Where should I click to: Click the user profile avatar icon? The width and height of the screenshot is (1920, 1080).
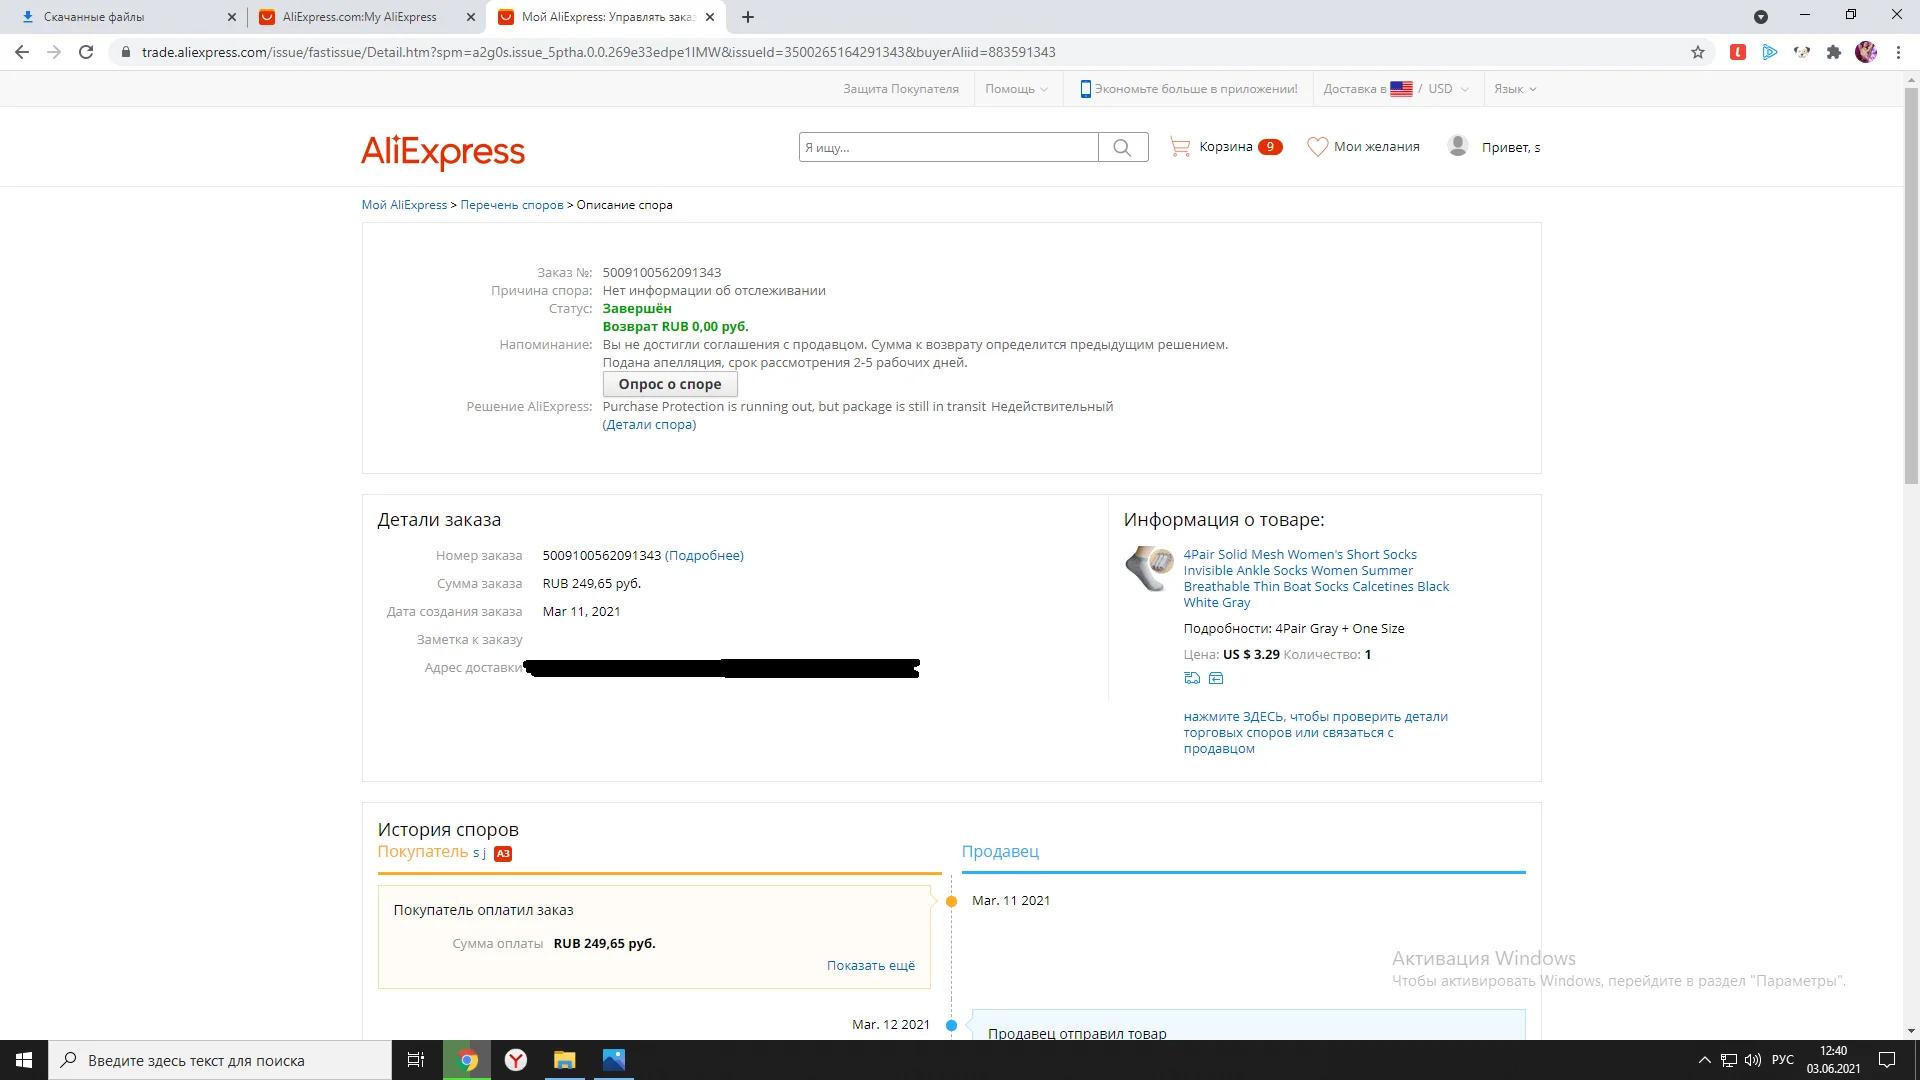(1457, 146)
